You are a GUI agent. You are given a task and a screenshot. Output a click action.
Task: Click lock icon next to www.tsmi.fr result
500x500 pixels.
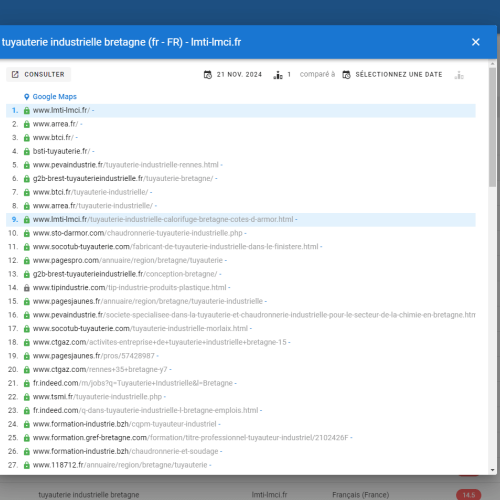point(27,397)
